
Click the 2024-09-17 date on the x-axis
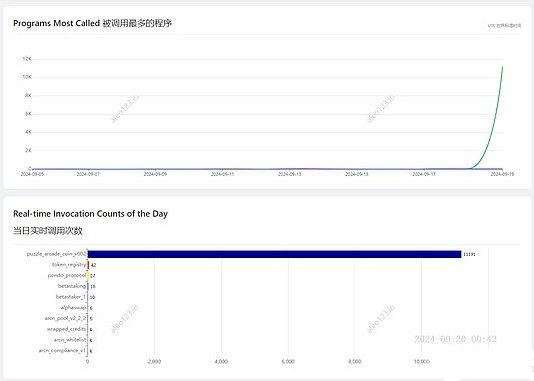click(x=424, y=174)
